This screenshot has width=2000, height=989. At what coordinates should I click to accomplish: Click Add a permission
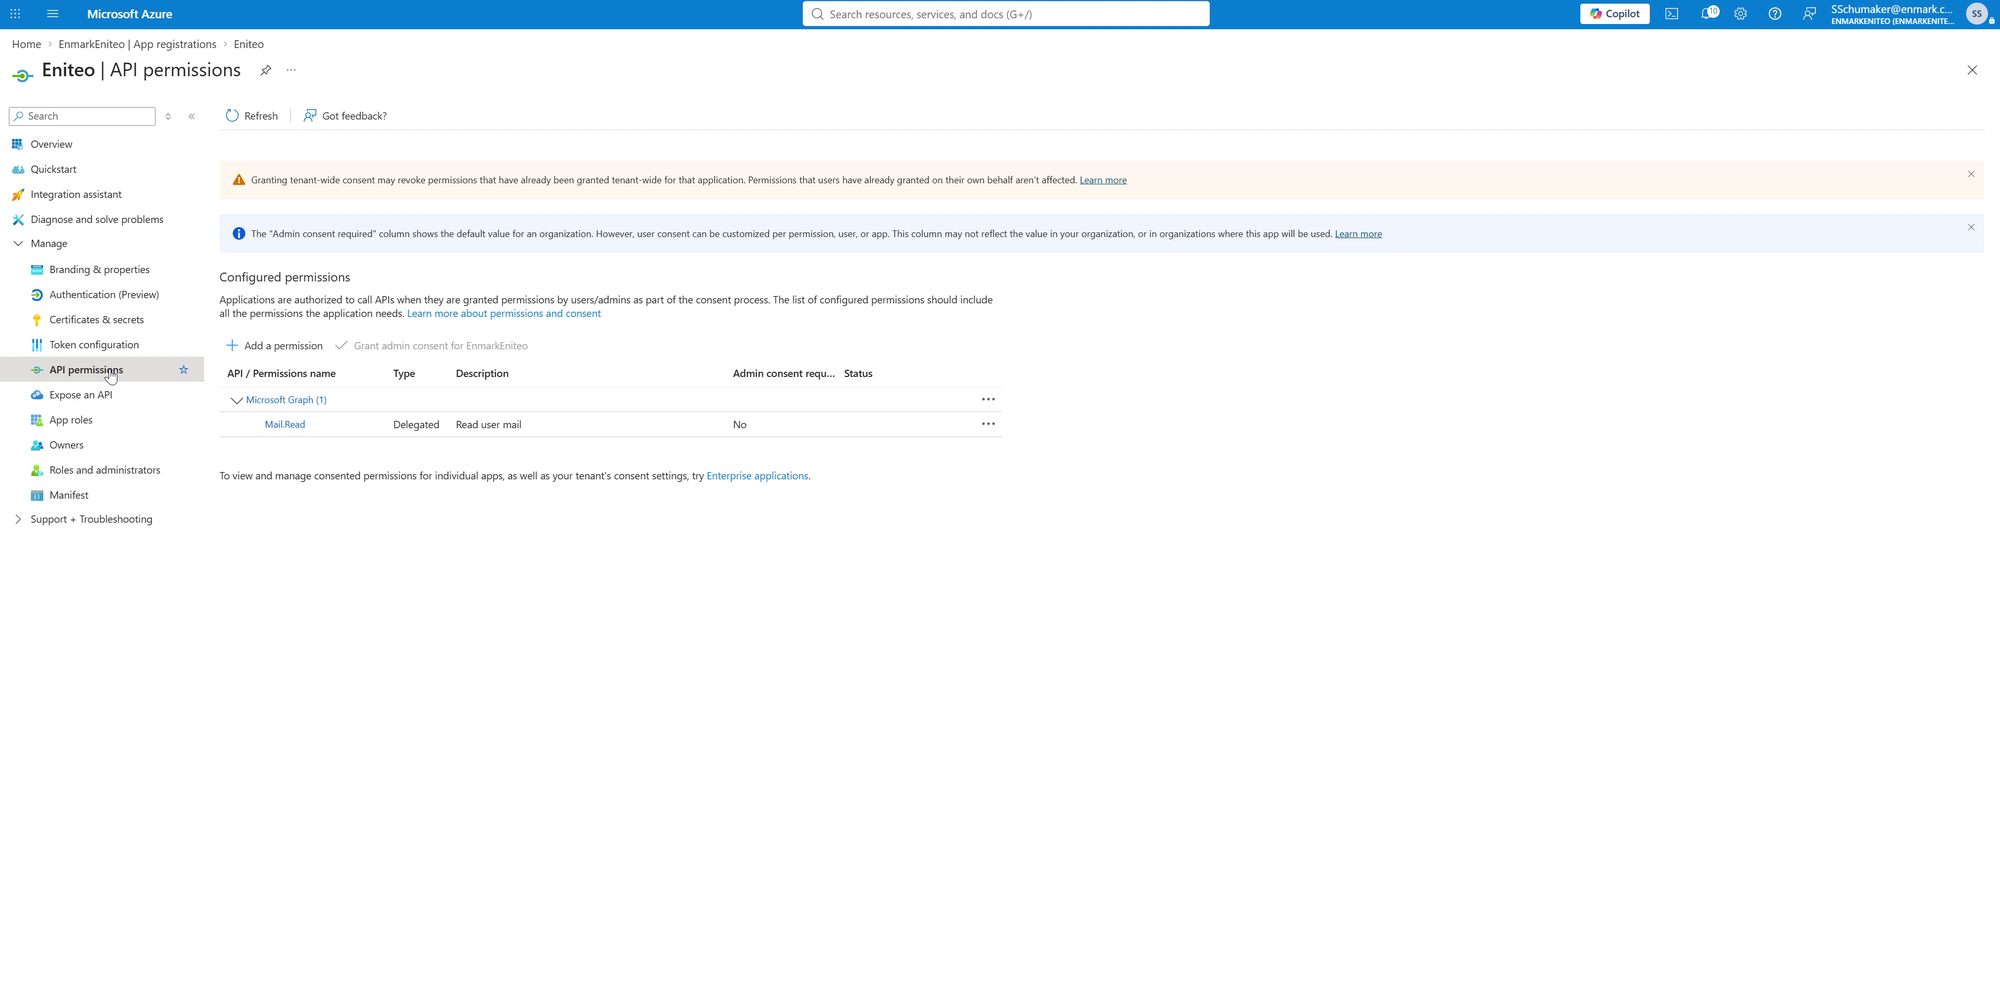point(274,346)
